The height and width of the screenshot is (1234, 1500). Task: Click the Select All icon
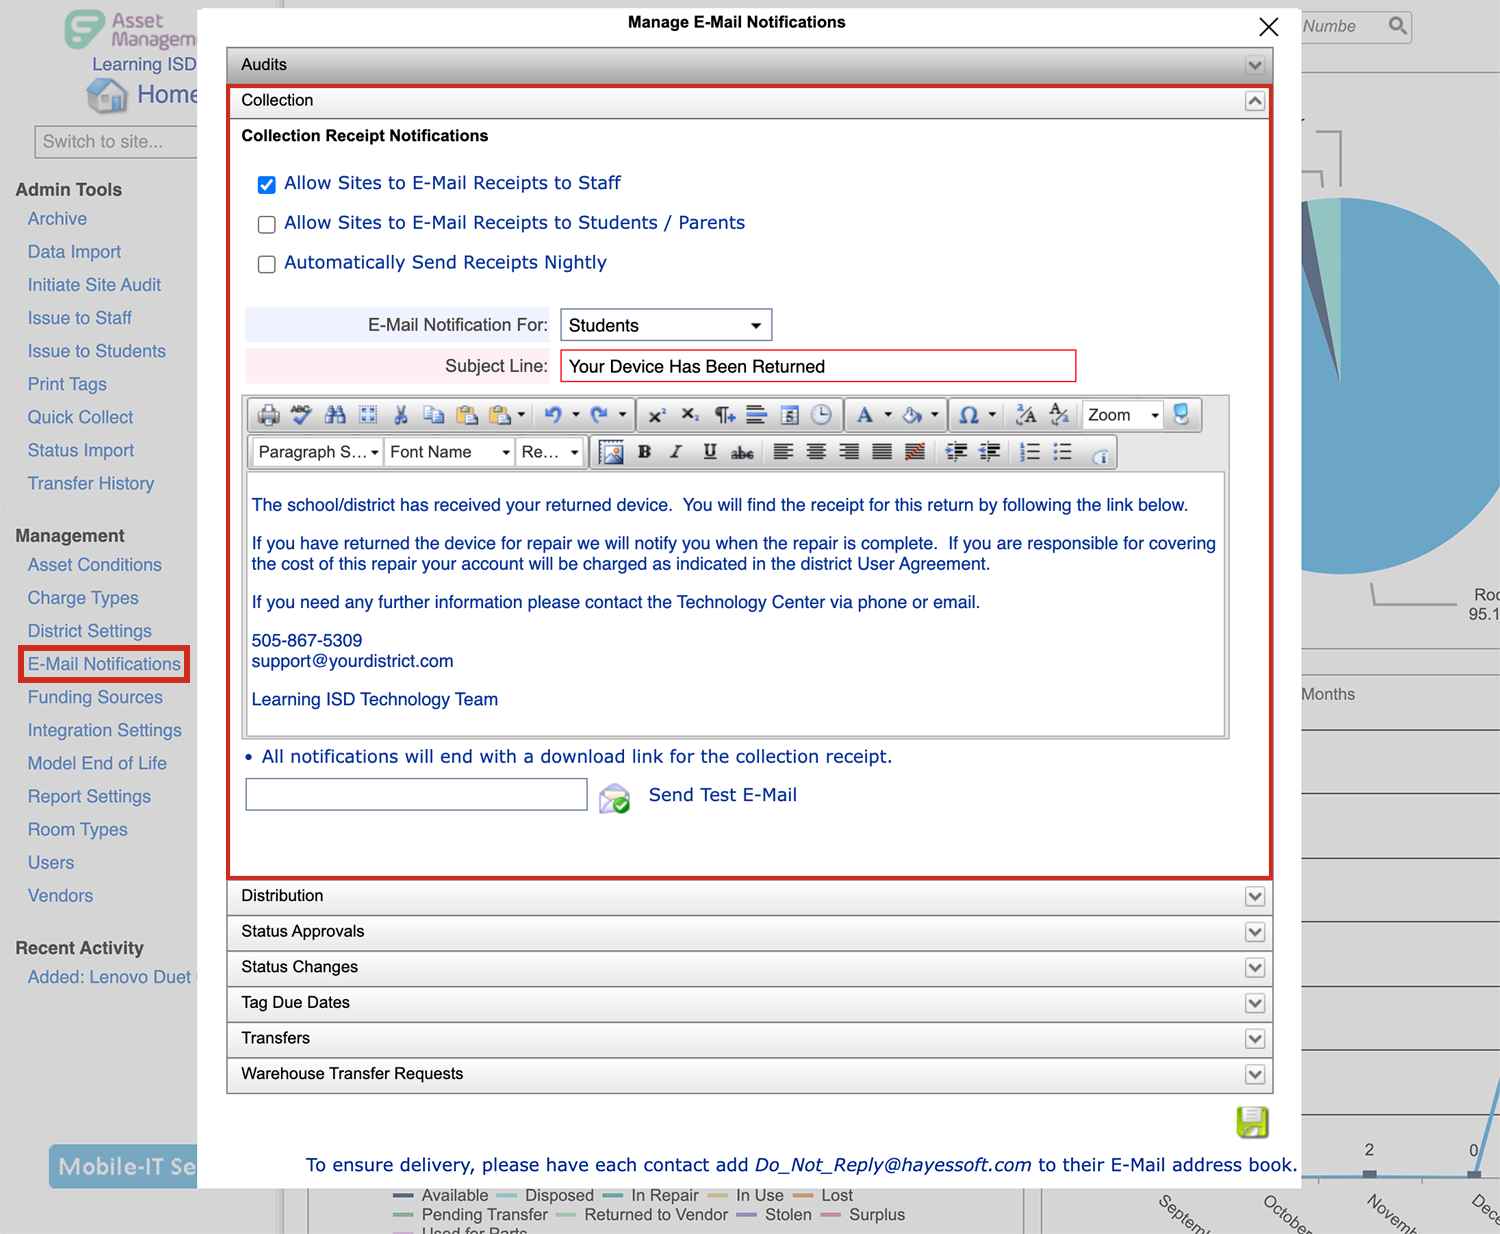click(x=368, y=415)
